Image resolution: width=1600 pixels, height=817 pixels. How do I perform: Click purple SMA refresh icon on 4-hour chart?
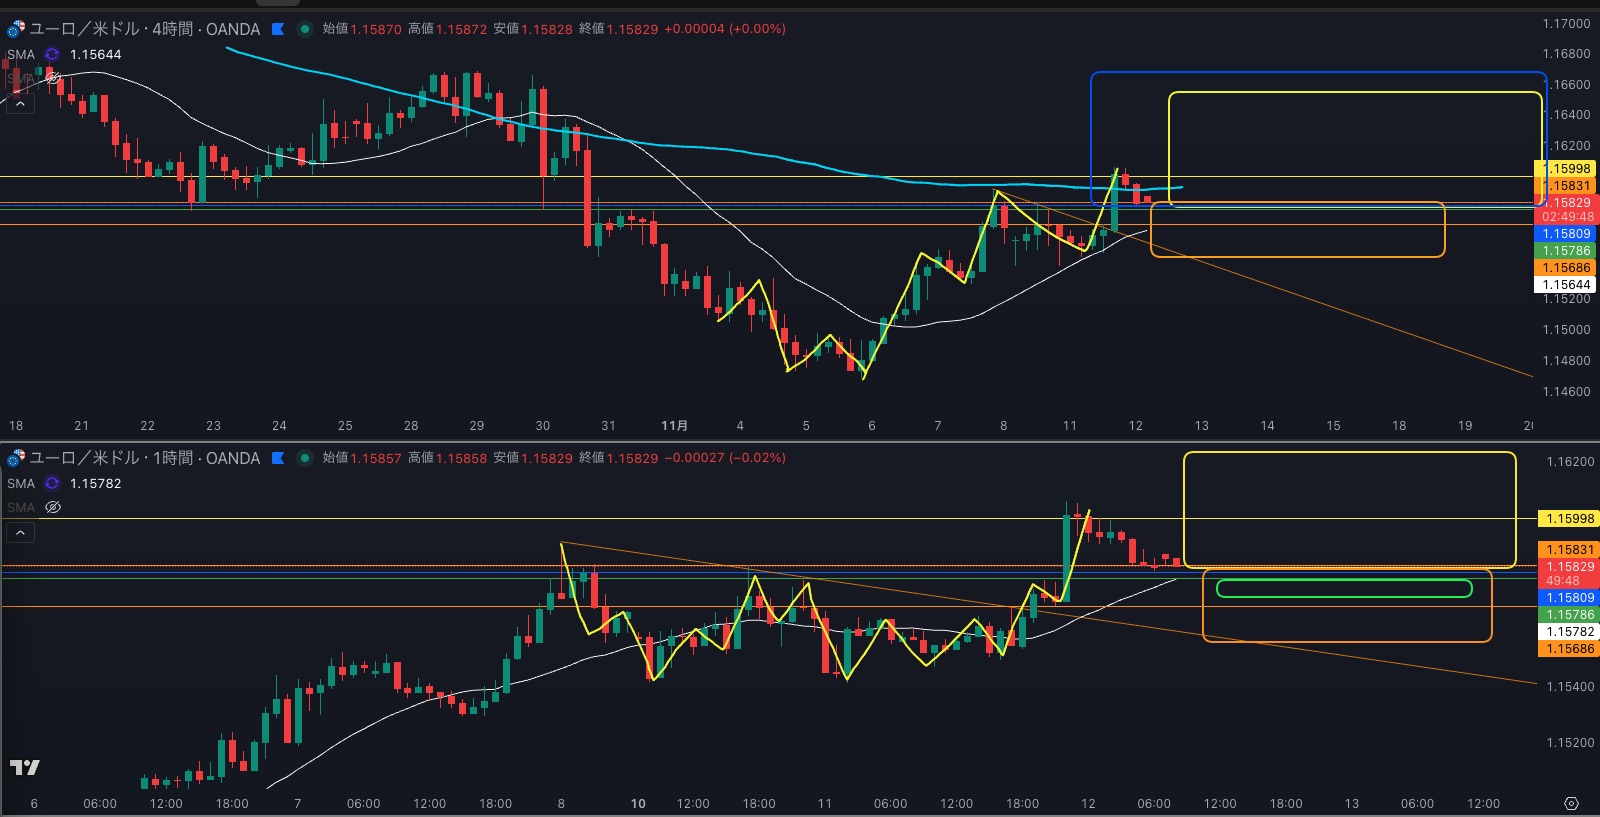52,54
